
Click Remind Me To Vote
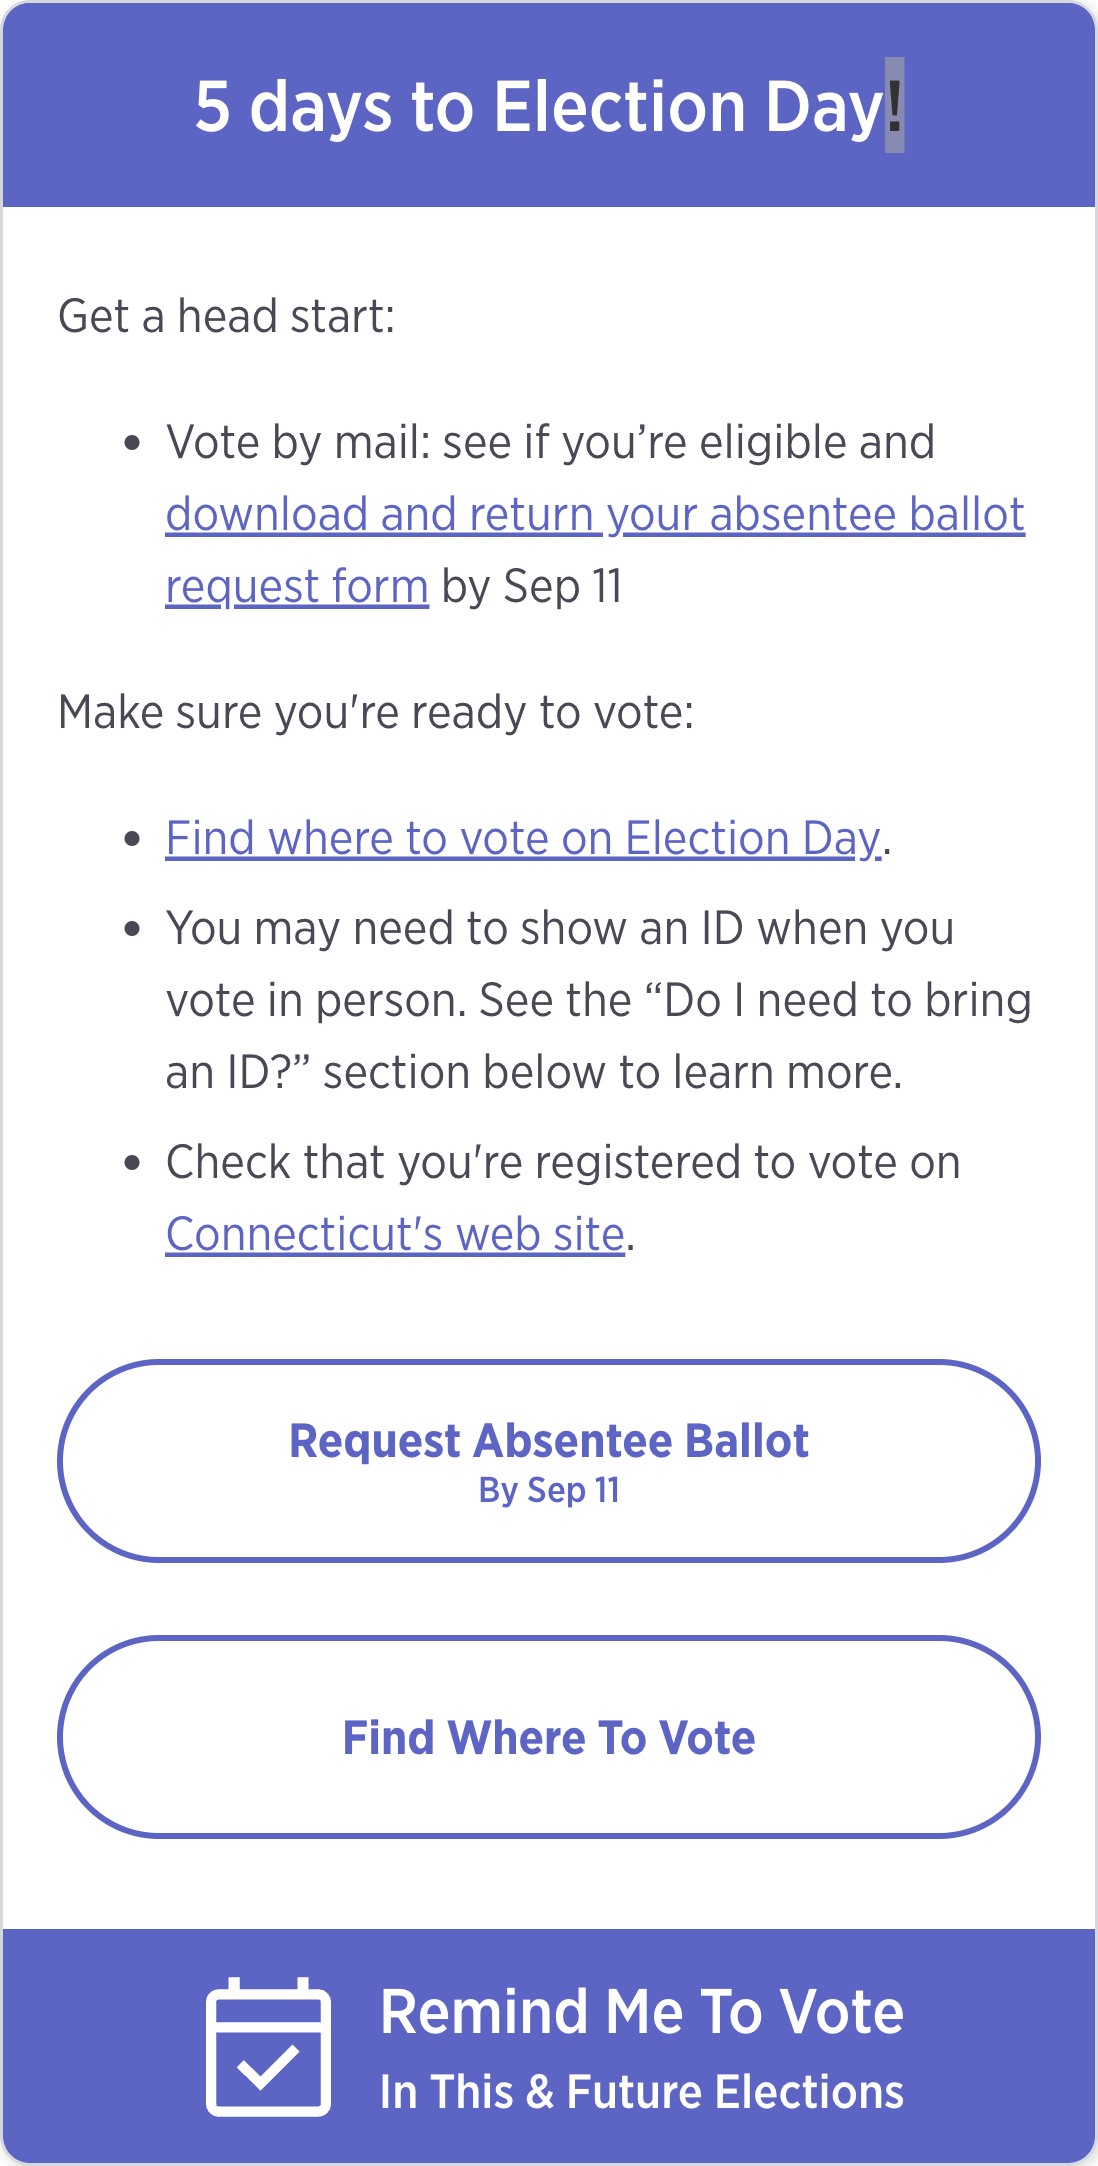[643, 2012]
